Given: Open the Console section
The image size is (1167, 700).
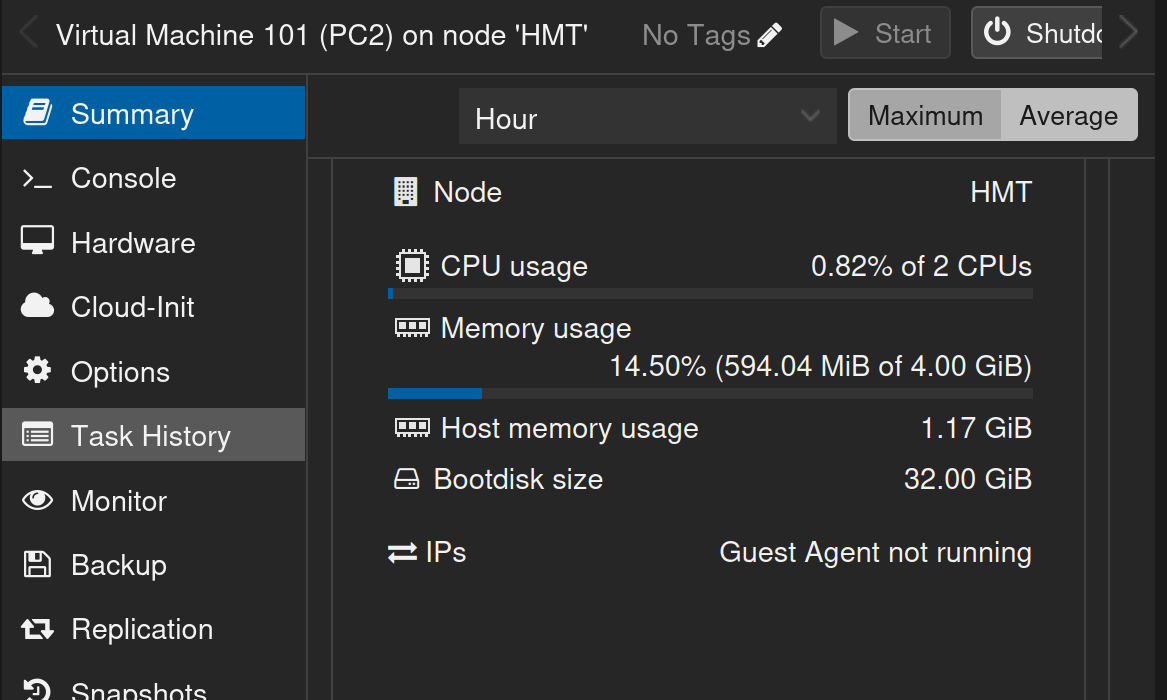Looking at the screenshot, I should [153, 178].
